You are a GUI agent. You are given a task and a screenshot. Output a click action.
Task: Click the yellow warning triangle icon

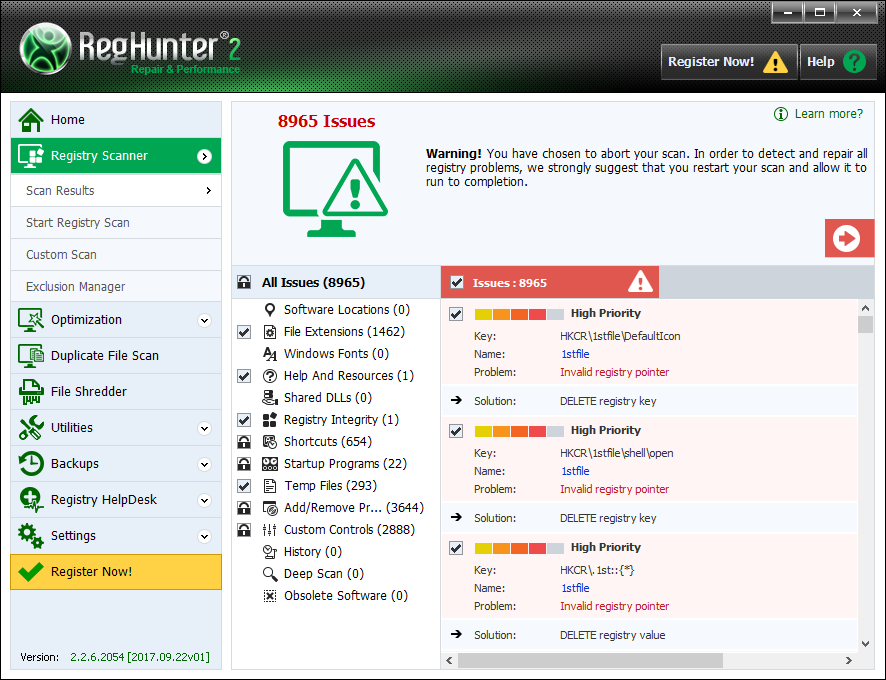775,62
